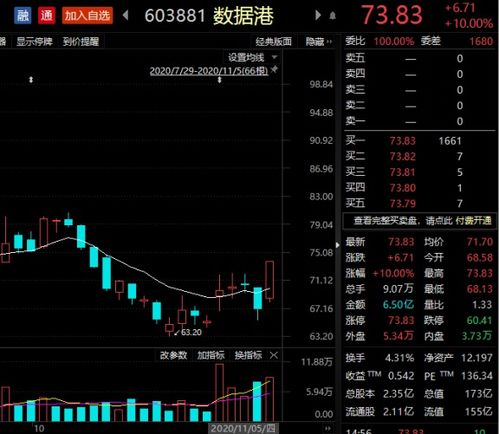Click 外盘 value 5.34万
Image resolution: width=499 pixels, height=434 pixels.
[x=398, y=336]
